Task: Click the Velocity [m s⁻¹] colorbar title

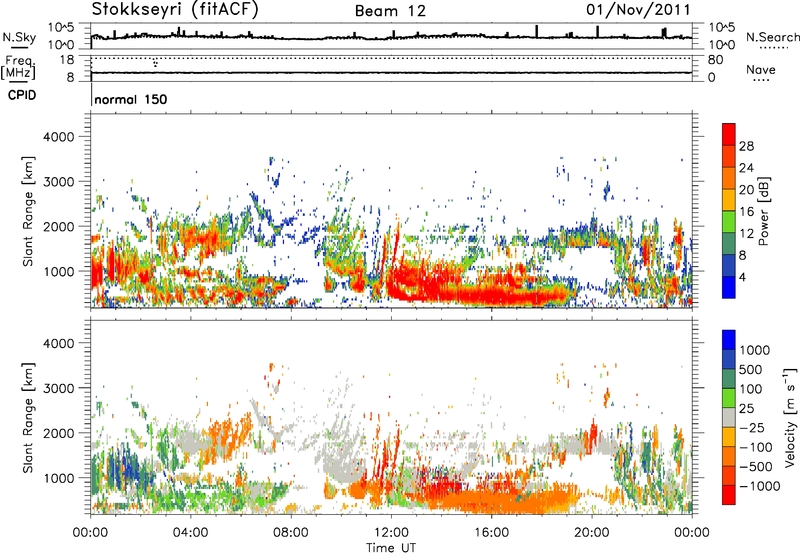Action: click(789, 417)
